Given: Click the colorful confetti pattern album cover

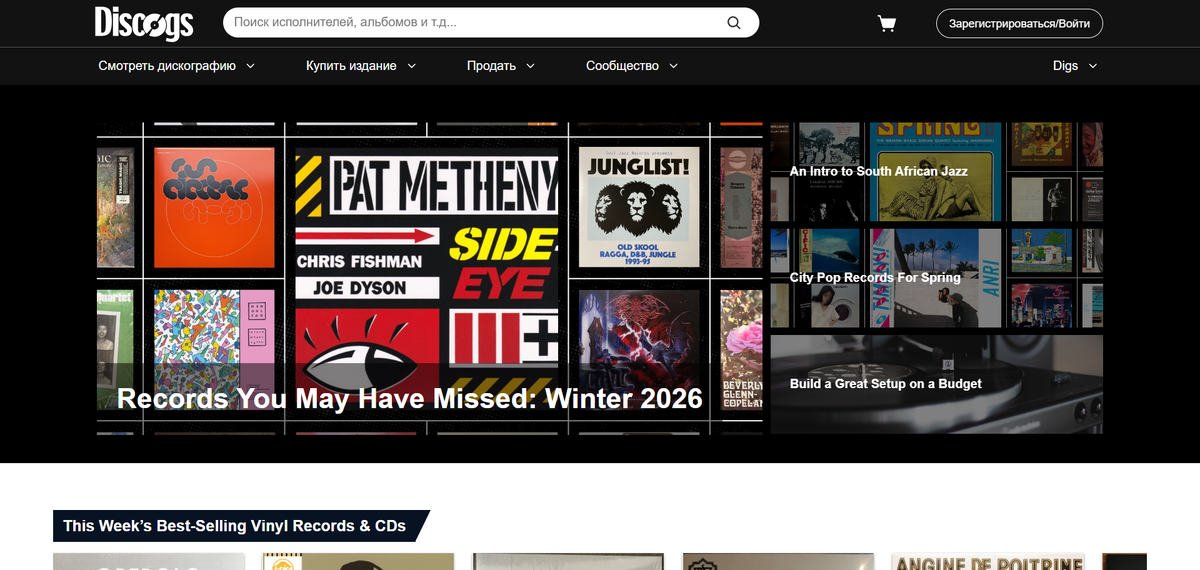Looking at the screenshot, I should point(214,350).
